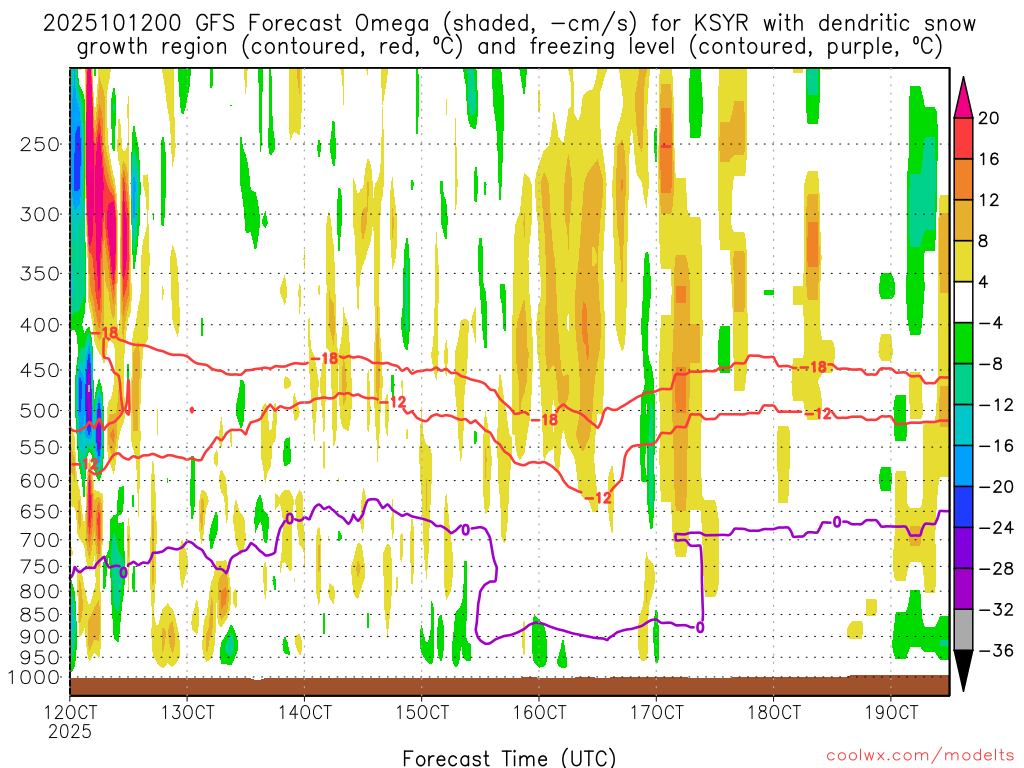The width and height of the screenshot is (1024, 768).
Task: Click the '-24' value on the colorbar
Action: tap(996, 528)
